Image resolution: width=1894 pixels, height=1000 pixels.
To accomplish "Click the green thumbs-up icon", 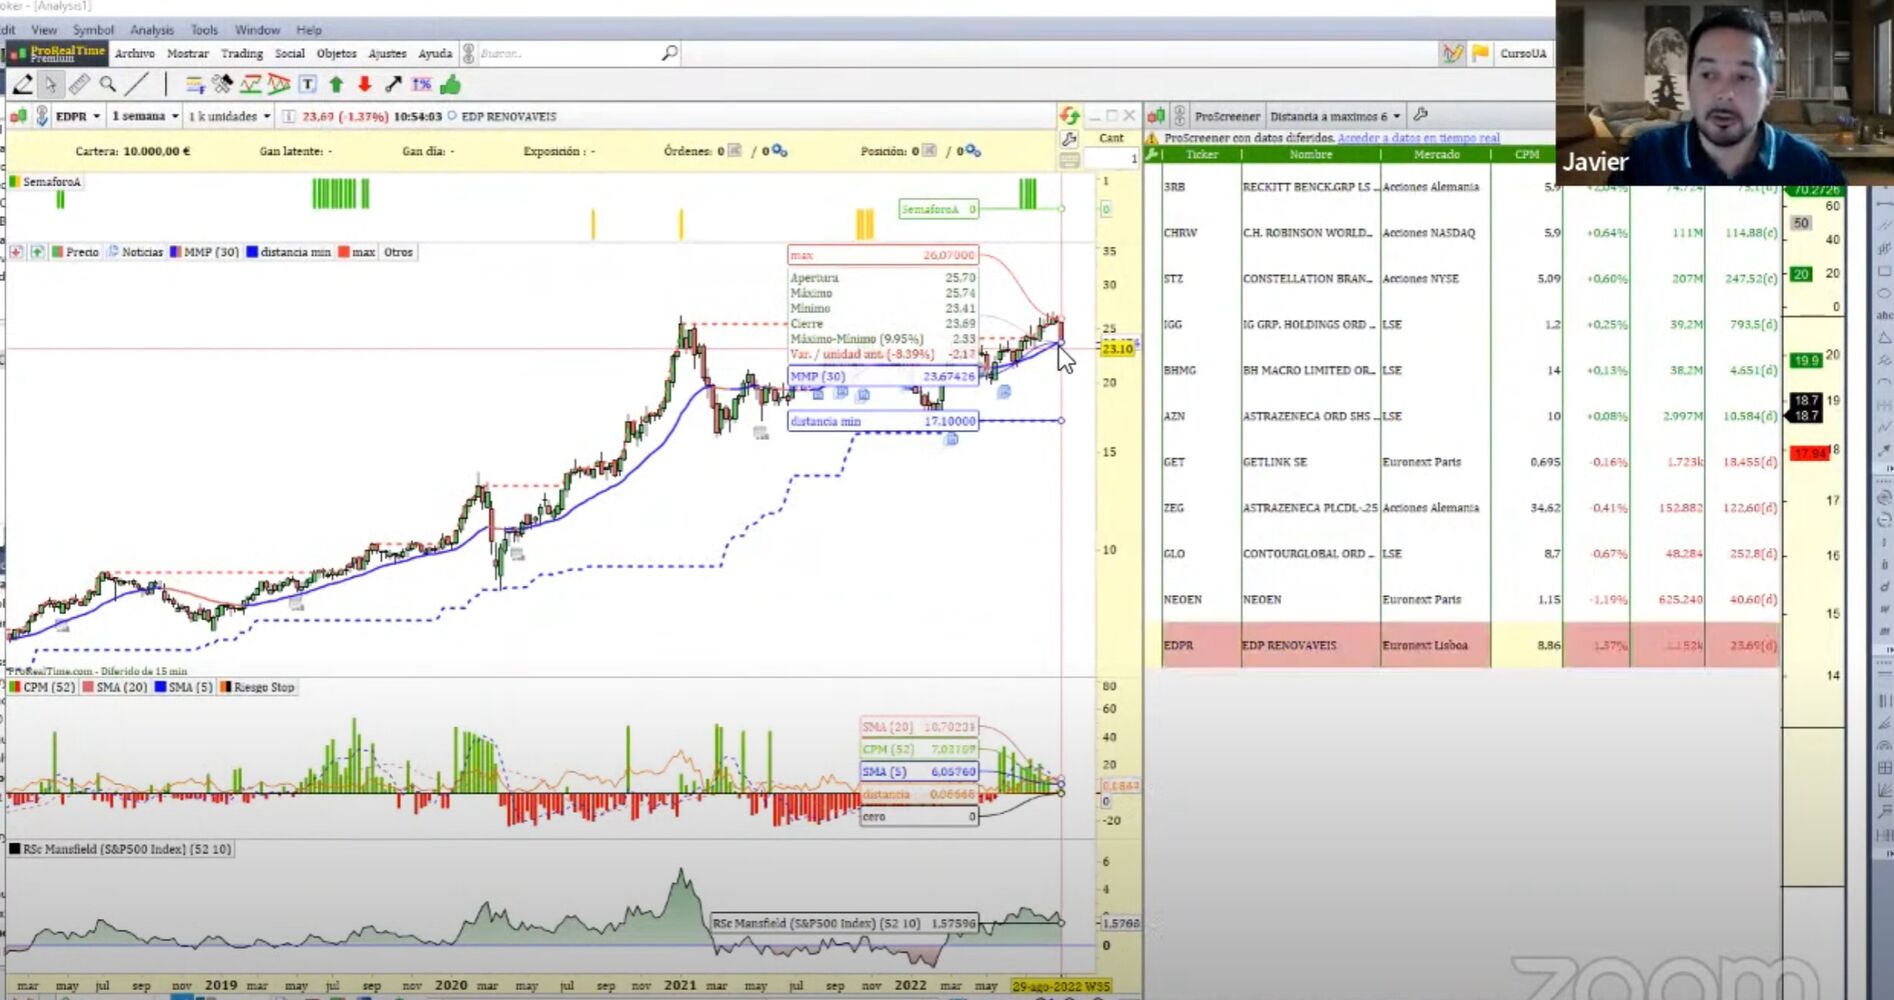I will coord(450,85).
